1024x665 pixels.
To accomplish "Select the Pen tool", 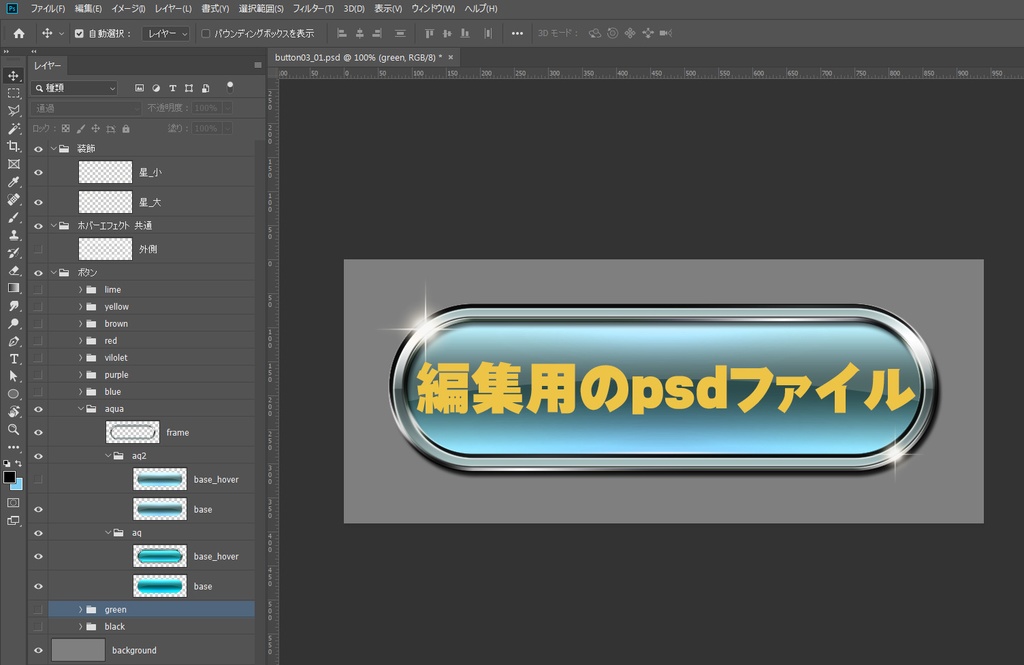I will (14, 341).
